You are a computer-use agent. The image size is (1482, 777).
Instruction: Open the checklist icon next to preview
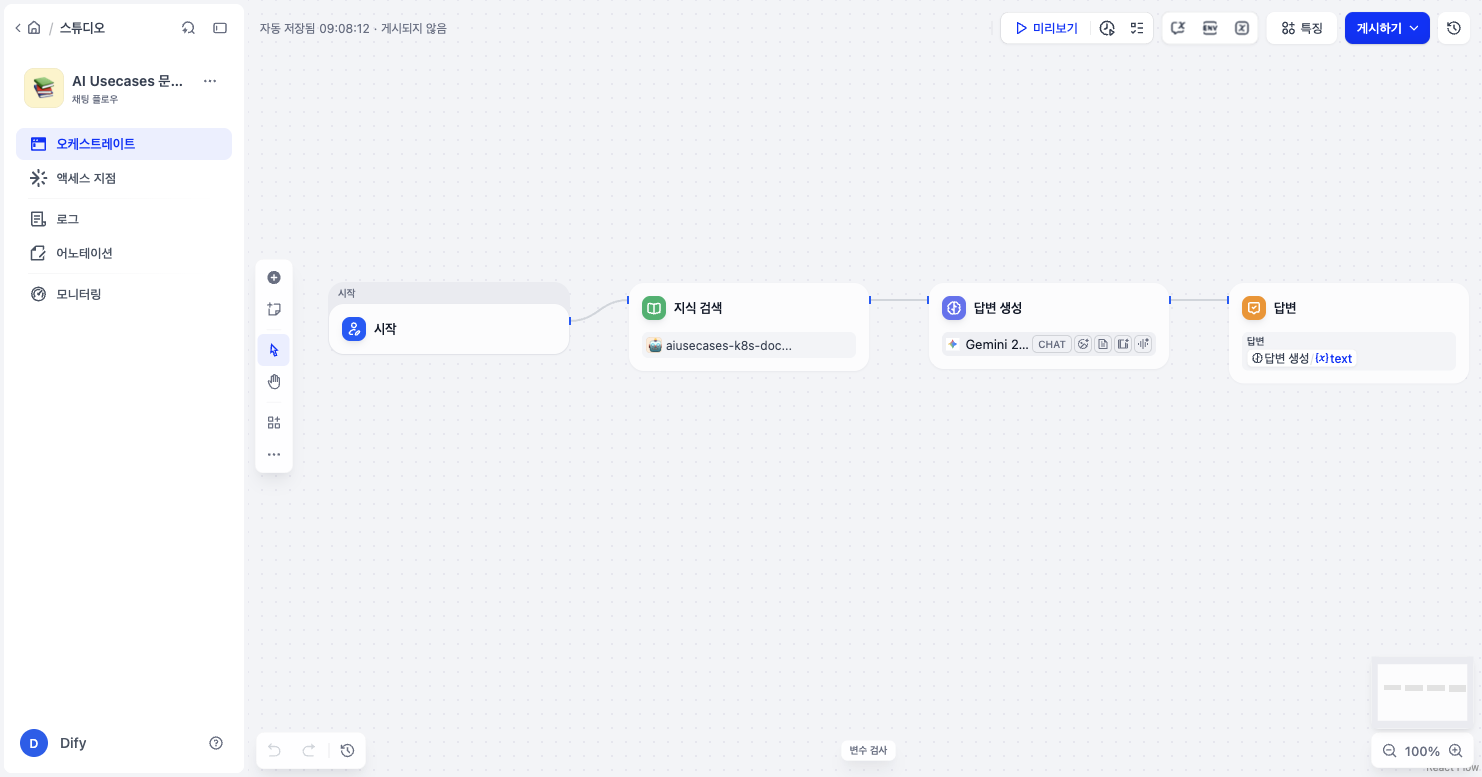click(1137, 28)
